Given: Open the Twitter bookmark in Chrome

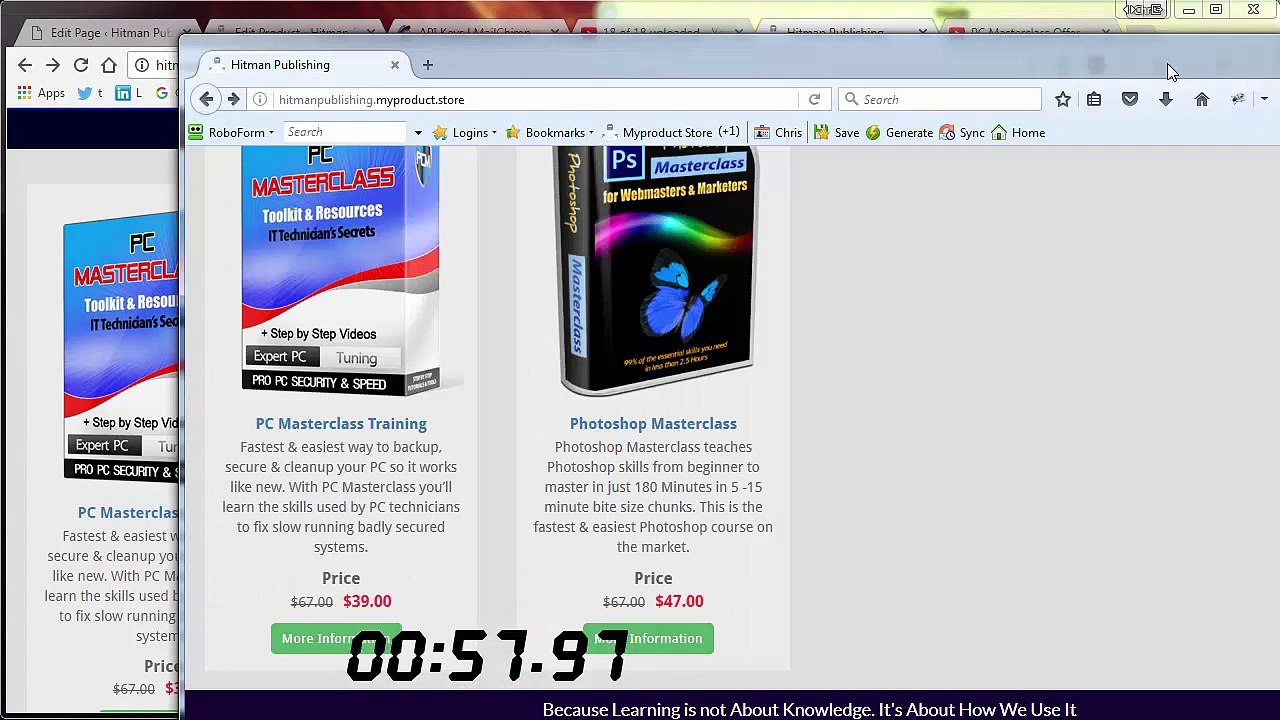Looking at the screenshot, I should (89, 93).
